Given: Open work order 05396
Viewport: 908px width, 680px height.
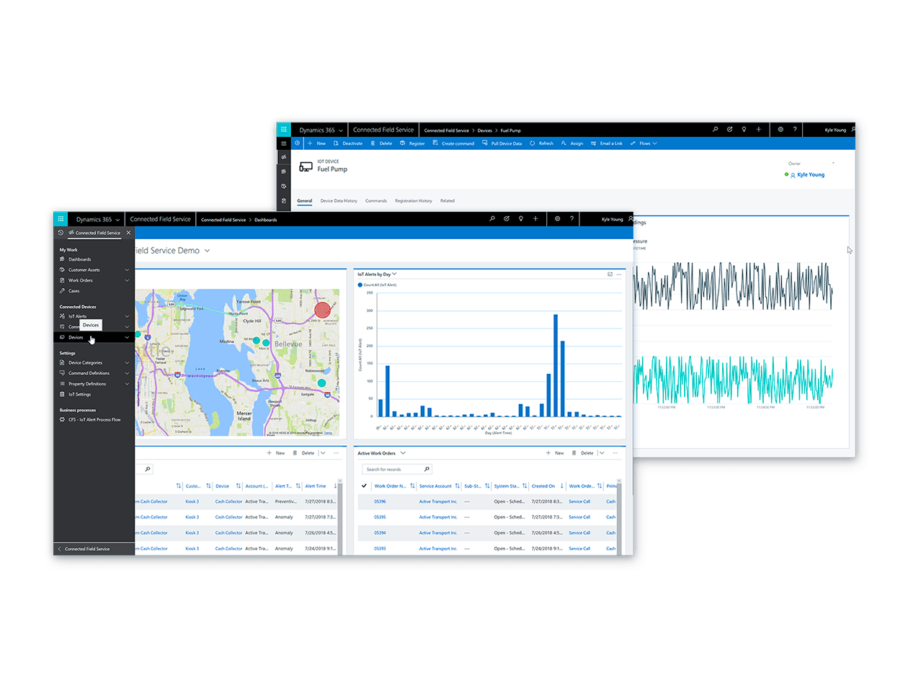Looking at the screenshot, I should tap(380, 502).
